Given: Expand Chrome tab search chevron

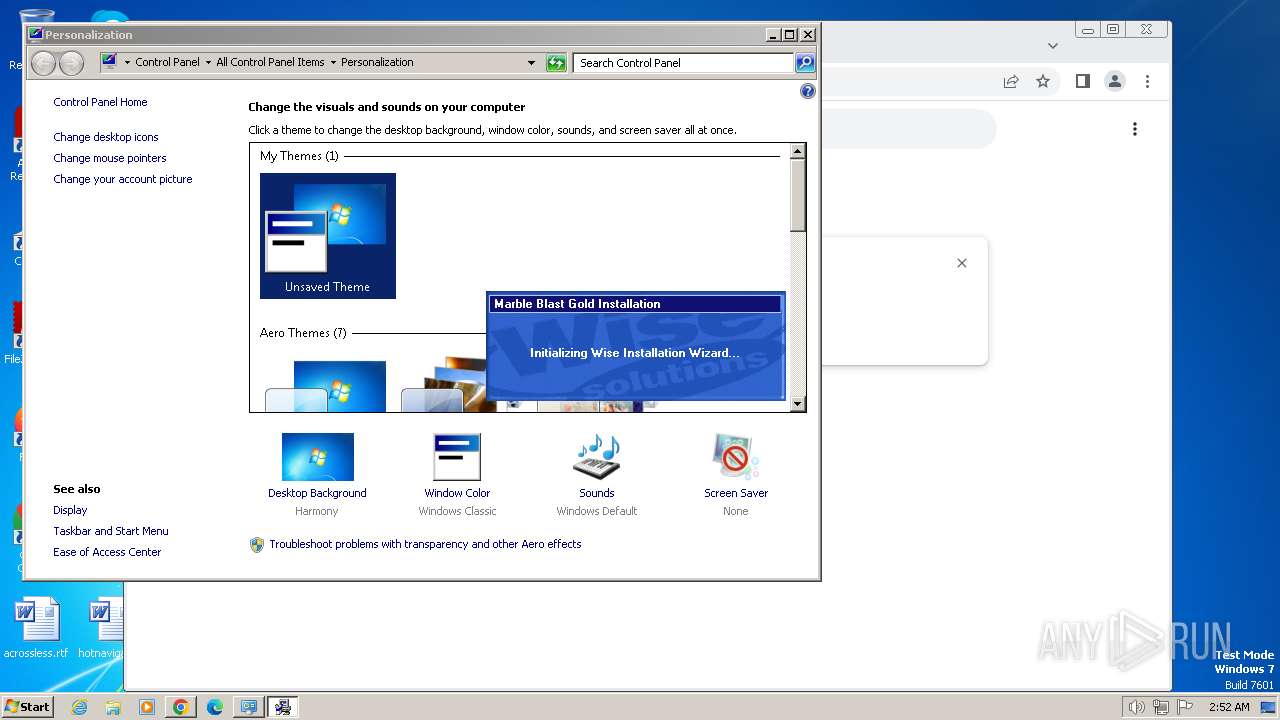Looking at the screenshot, I should point(1052,45).
